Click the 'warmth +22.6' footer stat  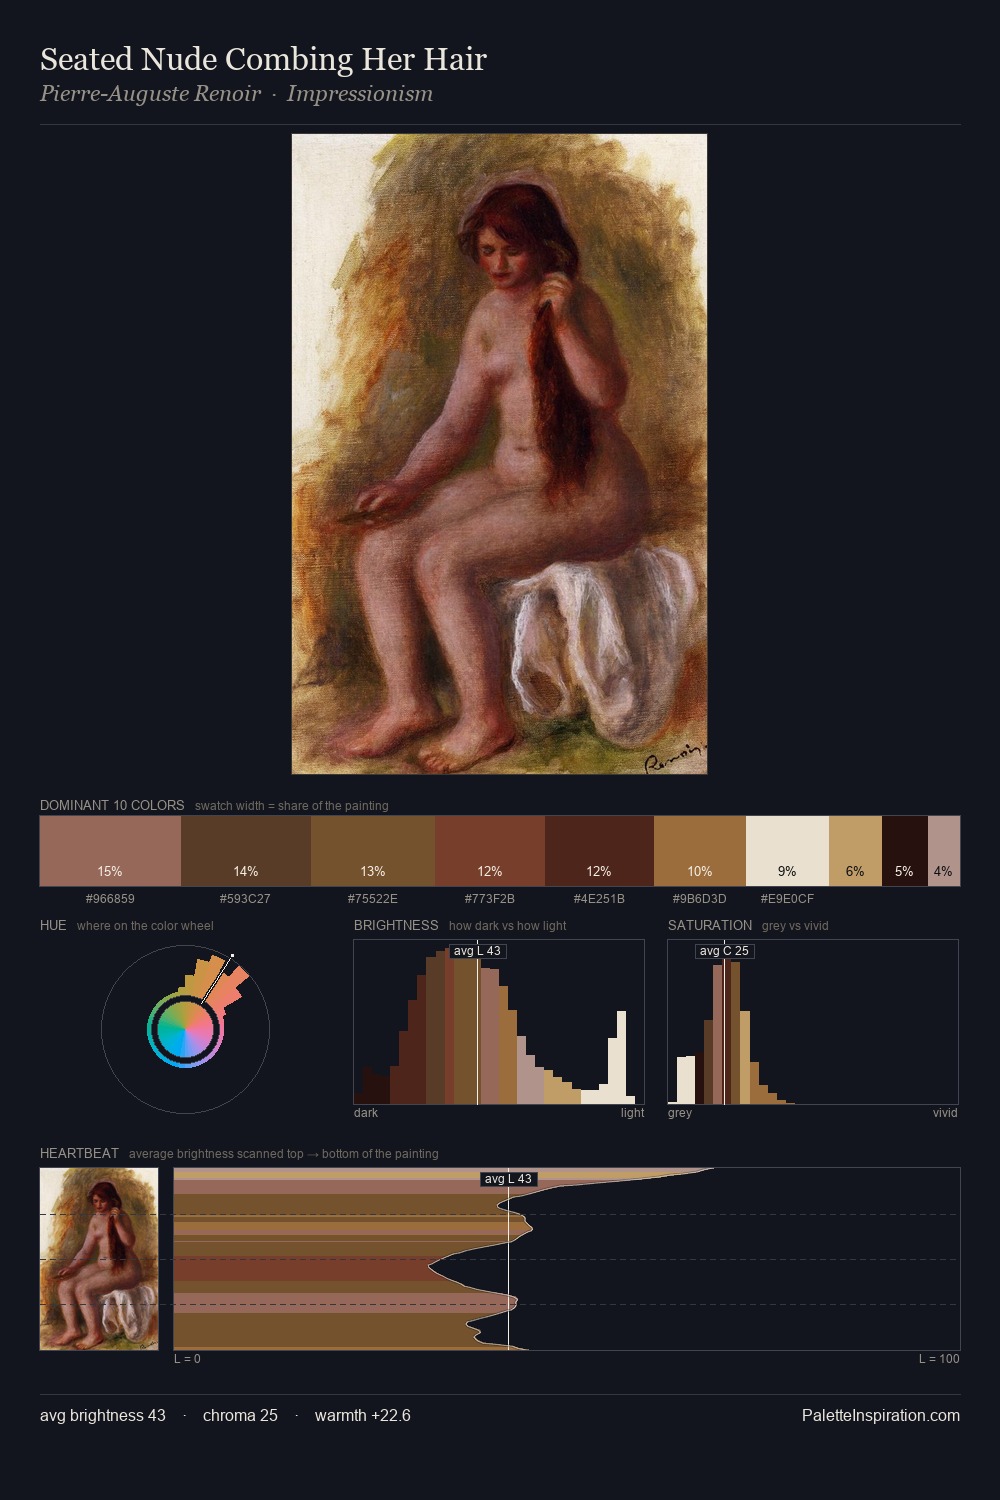tap(363, 1415)
